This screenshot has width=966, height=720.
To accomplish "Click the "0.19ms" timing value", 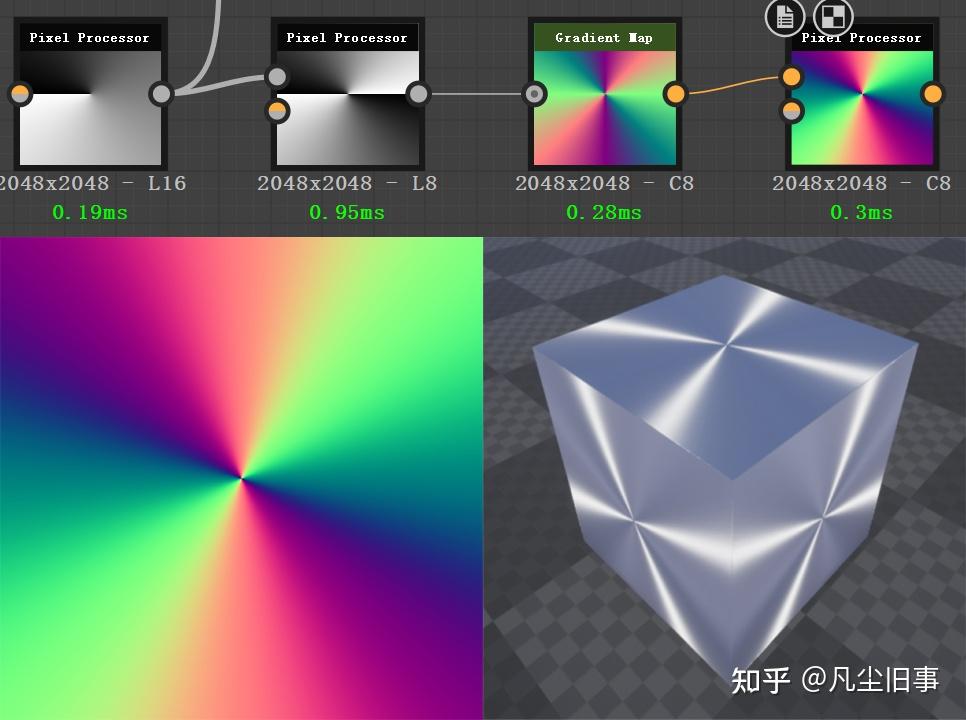I will click(x=90, y=212).
